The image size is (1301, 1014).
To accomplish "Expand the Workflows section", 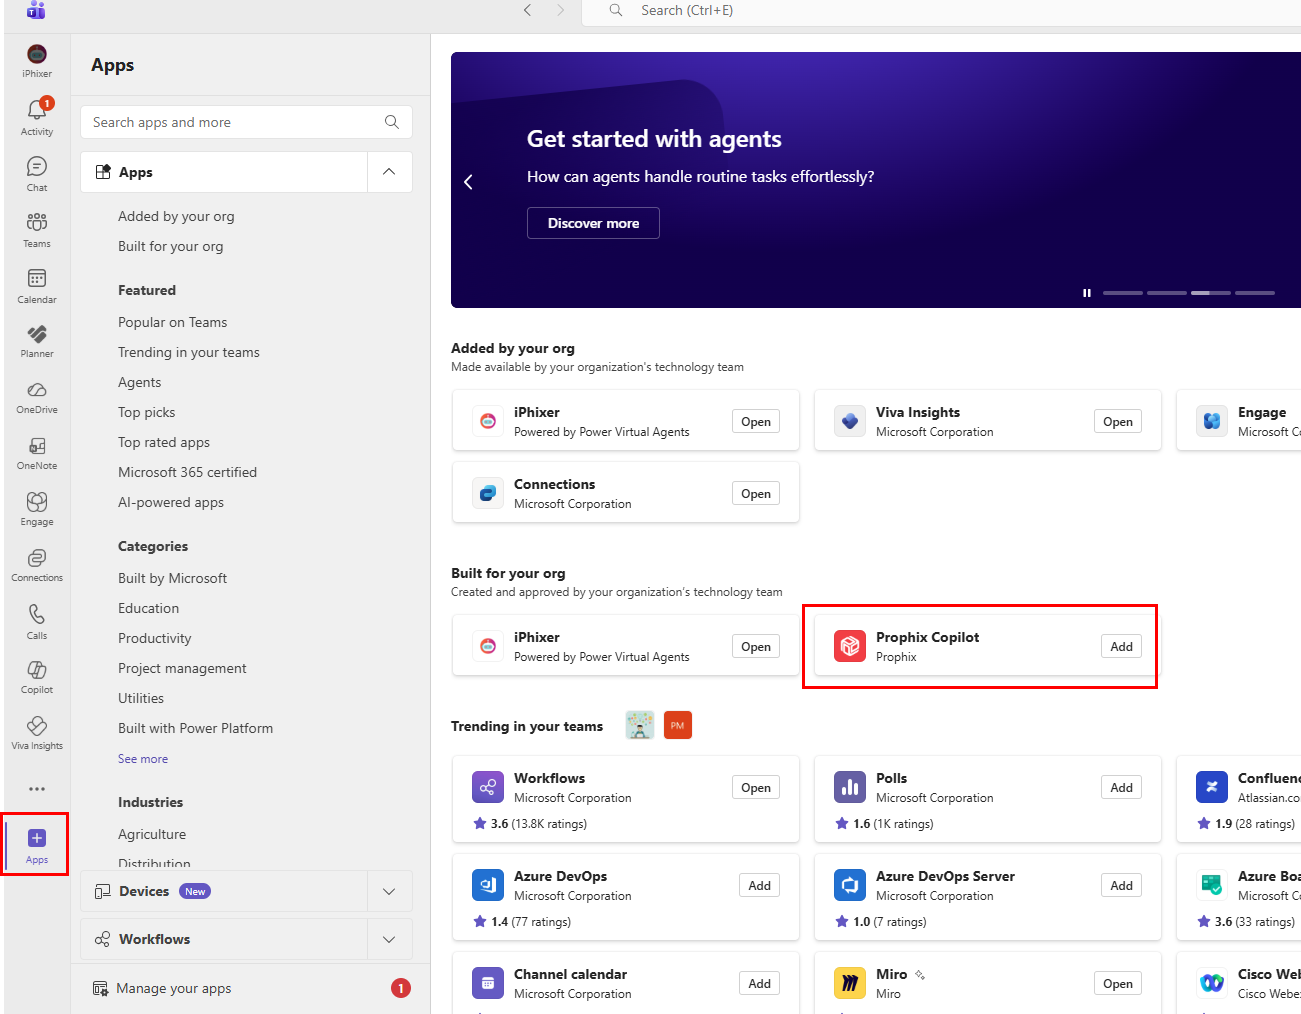I will 389,939.
